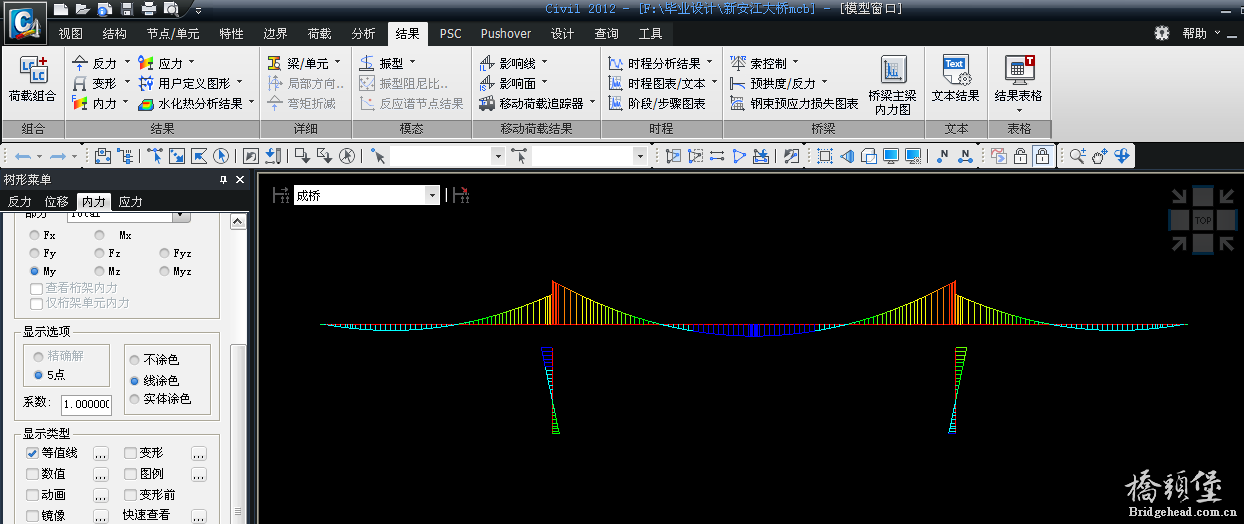Expand the 影响线 dropdown
Viewport: 1244px width, 524px height.
point(544,63)
